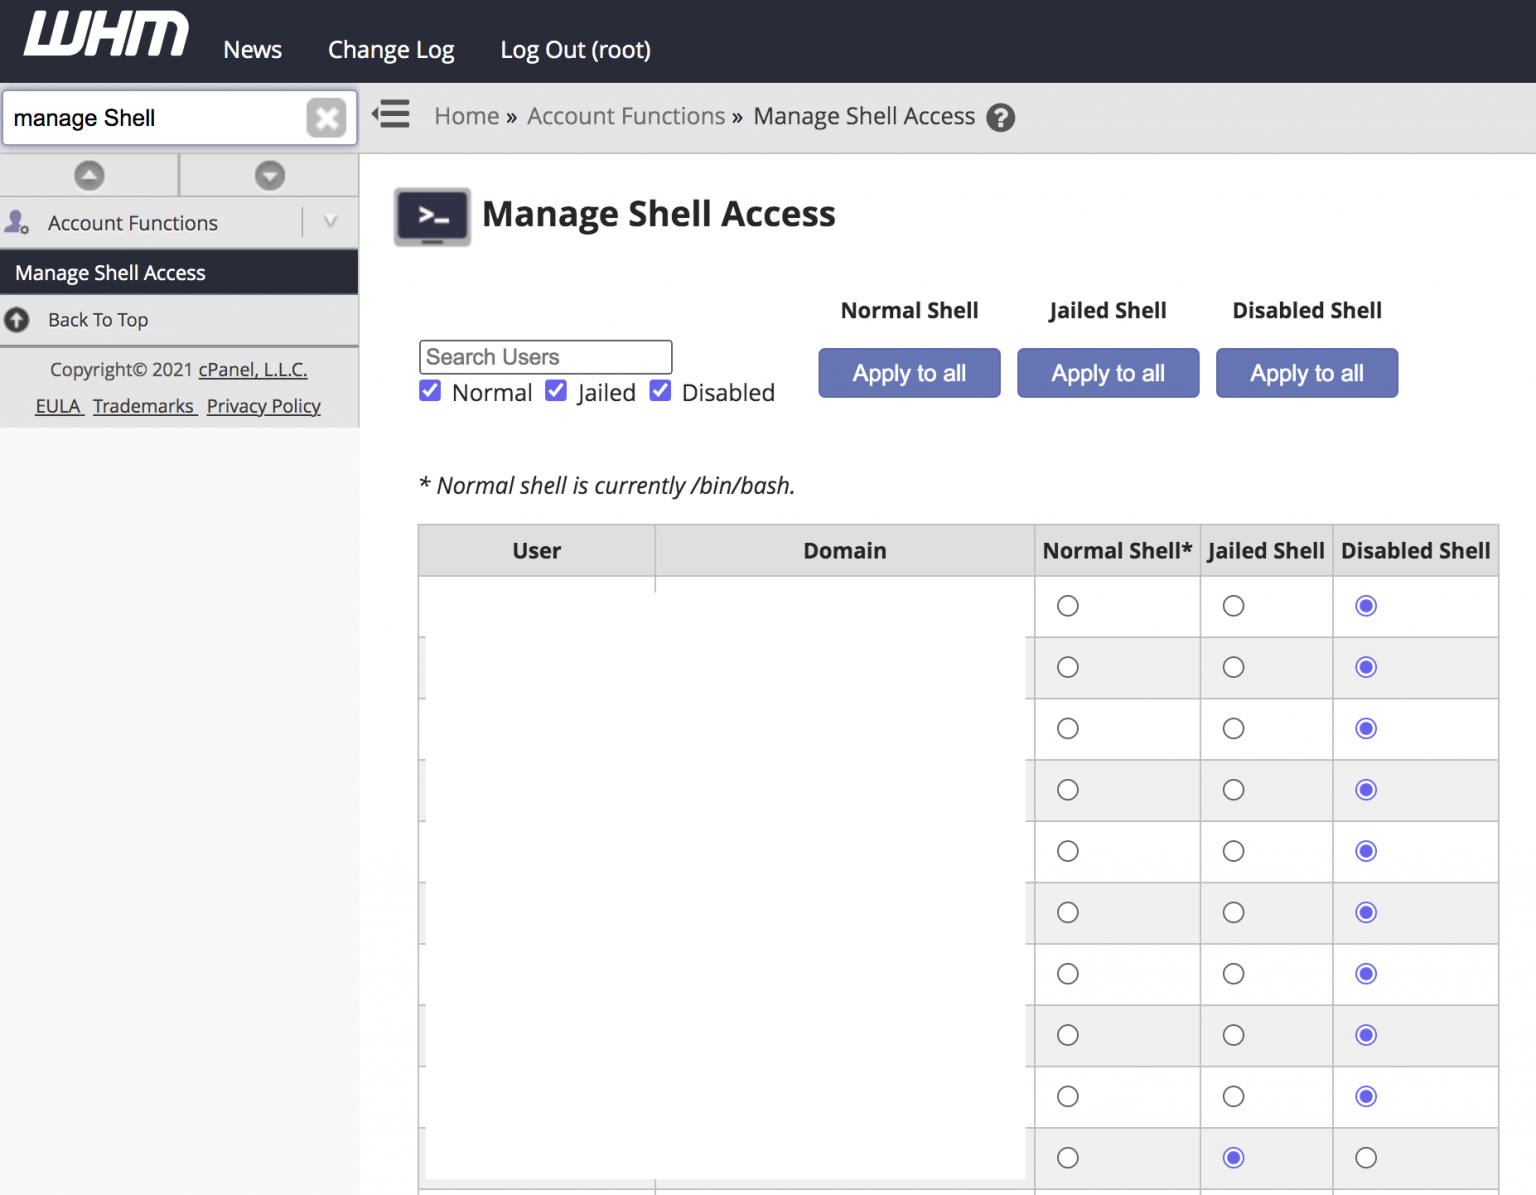The width and height of the screenshot is (1536, 1195).
Task: Click the Back To Top arrow icon
Action: coord(17,320)
